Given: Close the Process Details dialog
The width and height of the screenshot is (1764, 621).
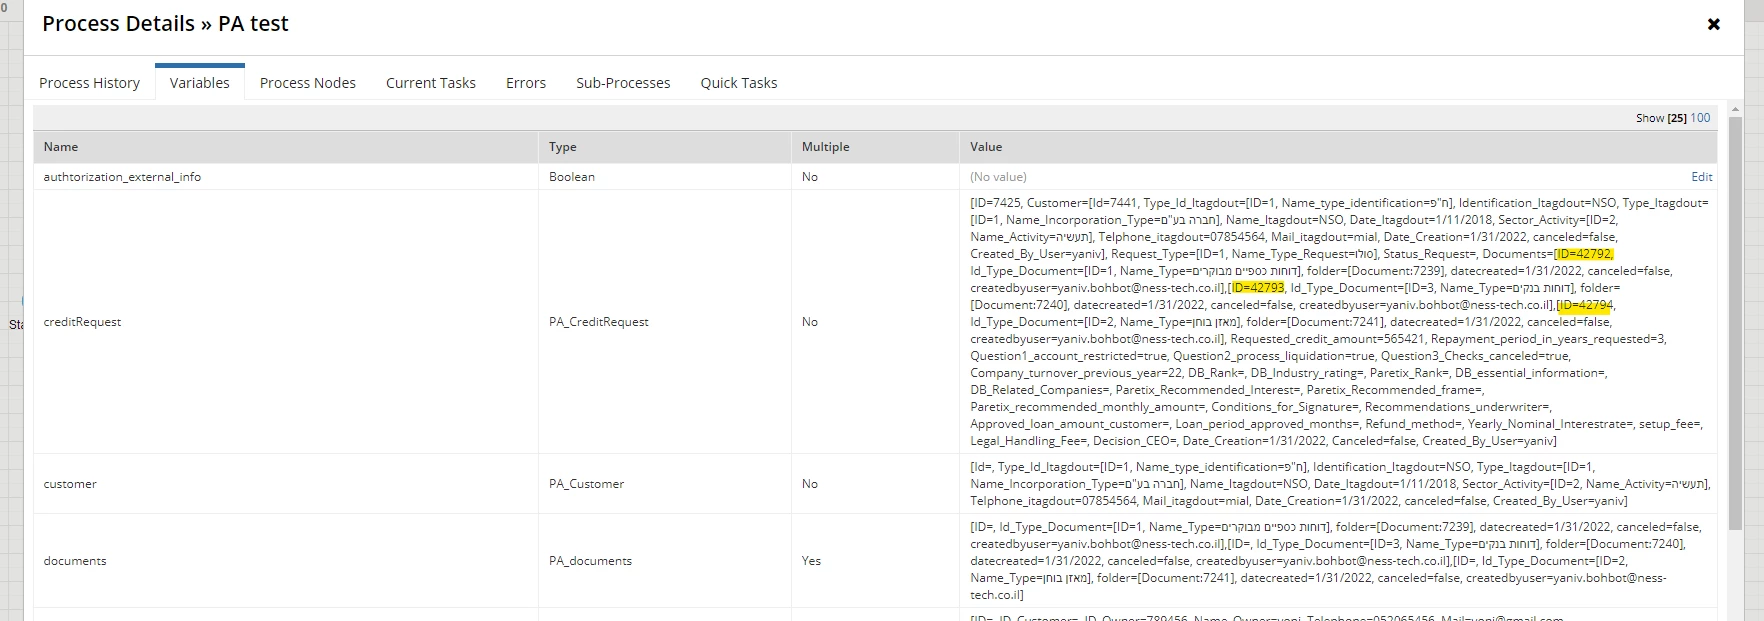Looking at the screenshot, I should pos(1713,24).
